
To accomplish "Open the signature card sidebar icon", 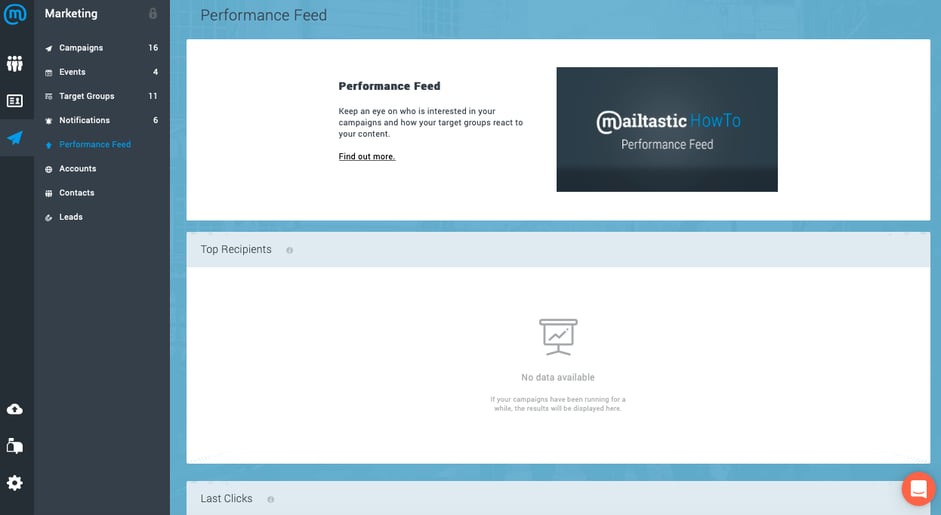I will click(15, 101).
